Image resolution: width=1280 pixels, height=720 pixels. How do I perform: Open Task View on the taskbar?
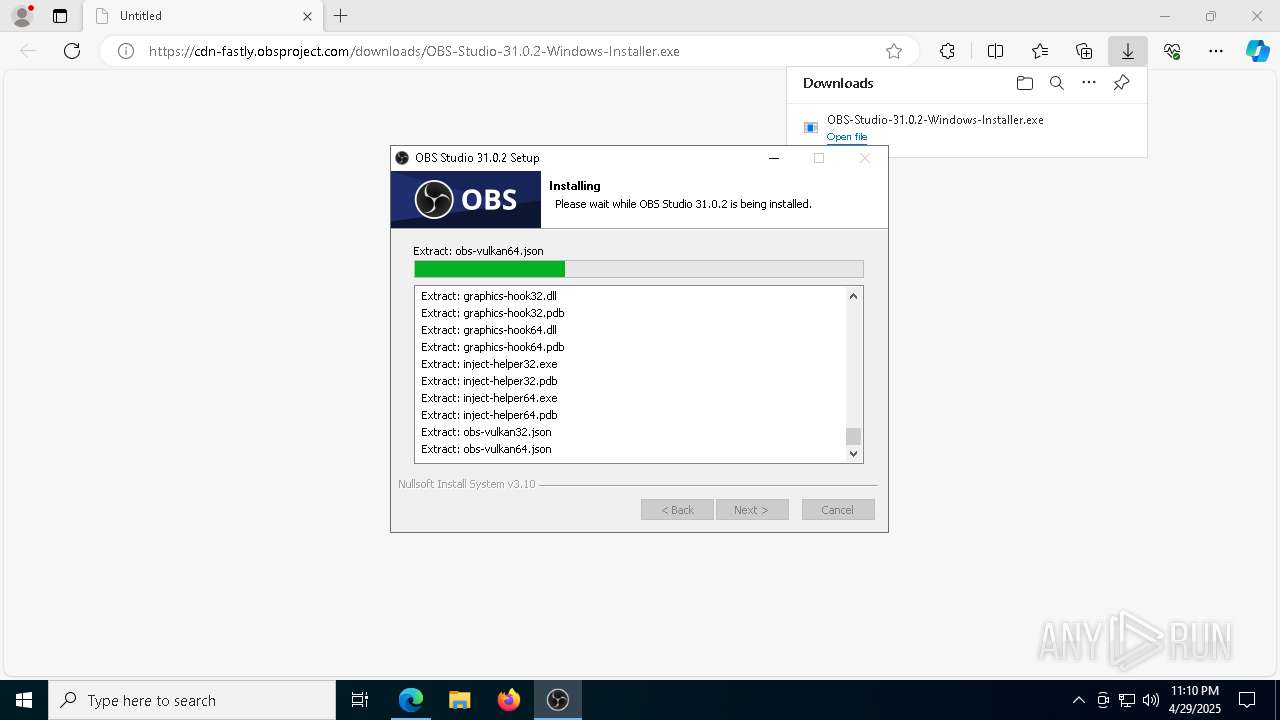point(360,700)
